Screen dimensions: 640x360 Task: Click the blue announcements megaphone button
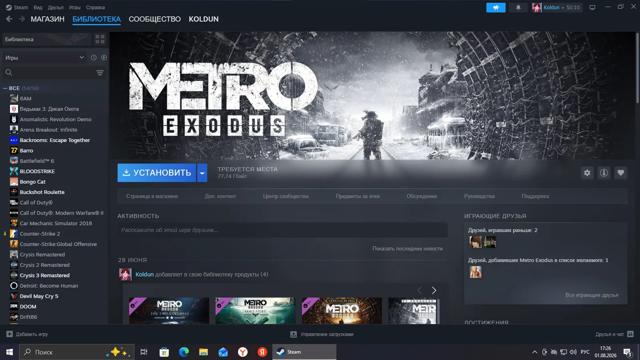[x=496, y=7]
